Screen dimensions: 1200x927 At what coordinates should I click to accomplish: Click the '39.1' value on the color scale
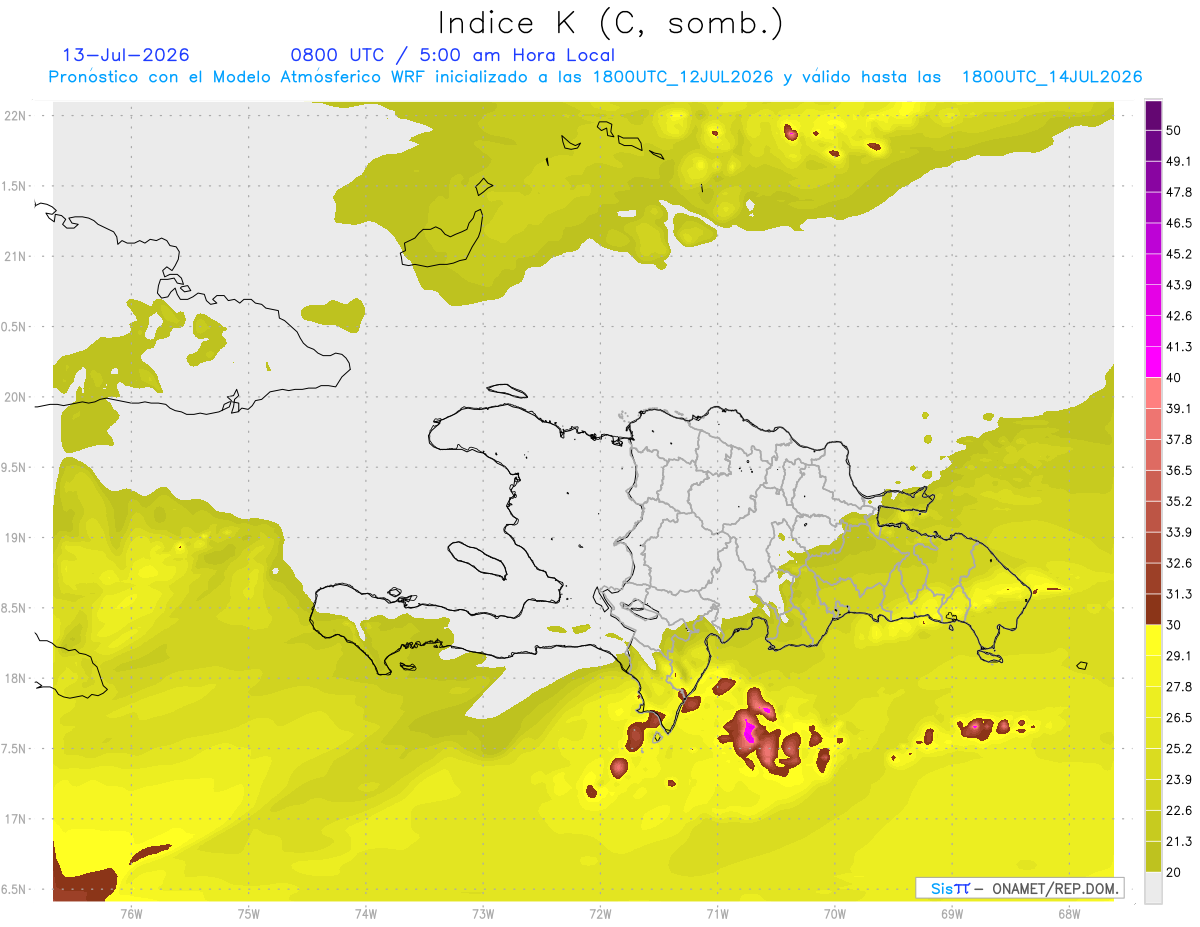point(1178,409)
